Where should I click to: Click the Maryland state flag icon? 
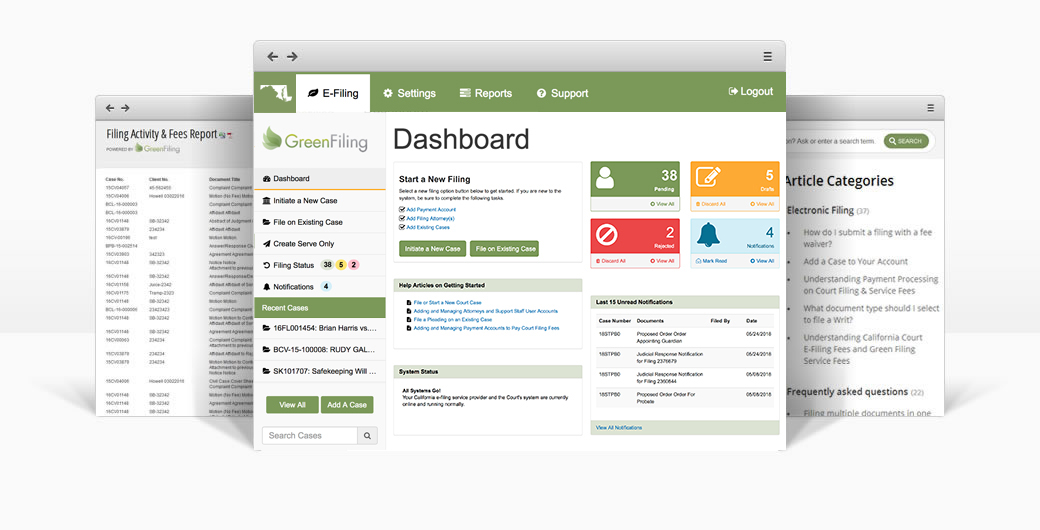click(x=275, y=93)
